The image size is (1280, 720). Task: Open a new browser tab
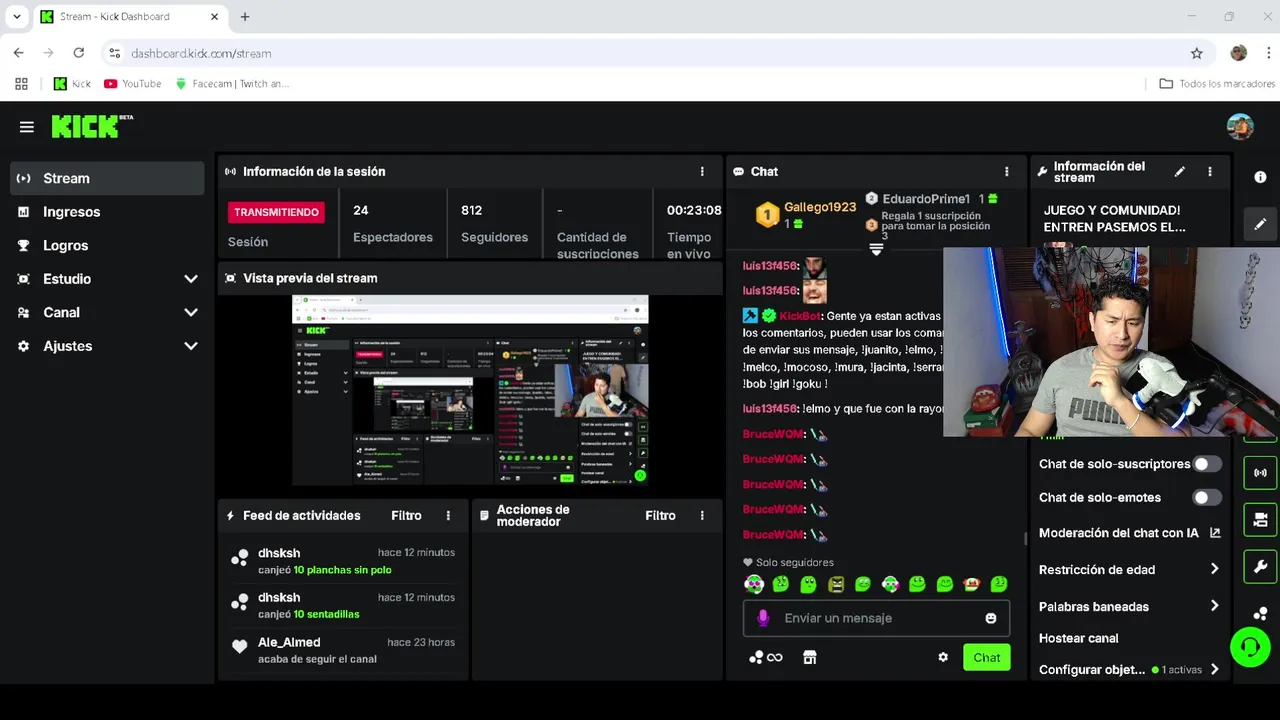pyautogui.click(x=245, y=17)
